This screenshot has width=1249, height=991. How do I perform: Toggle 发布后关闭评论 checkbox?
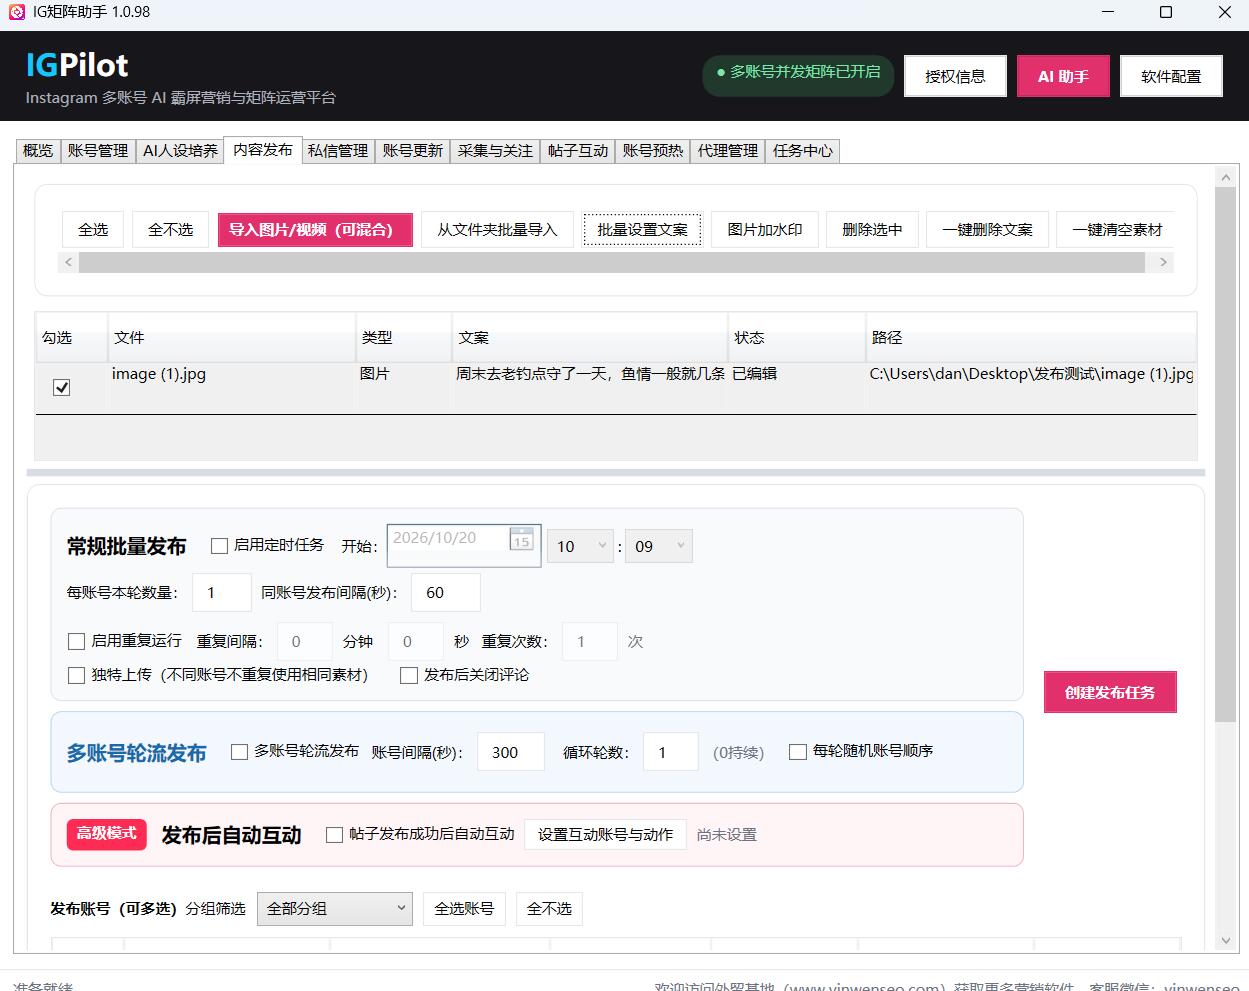[x=408, y=675]
